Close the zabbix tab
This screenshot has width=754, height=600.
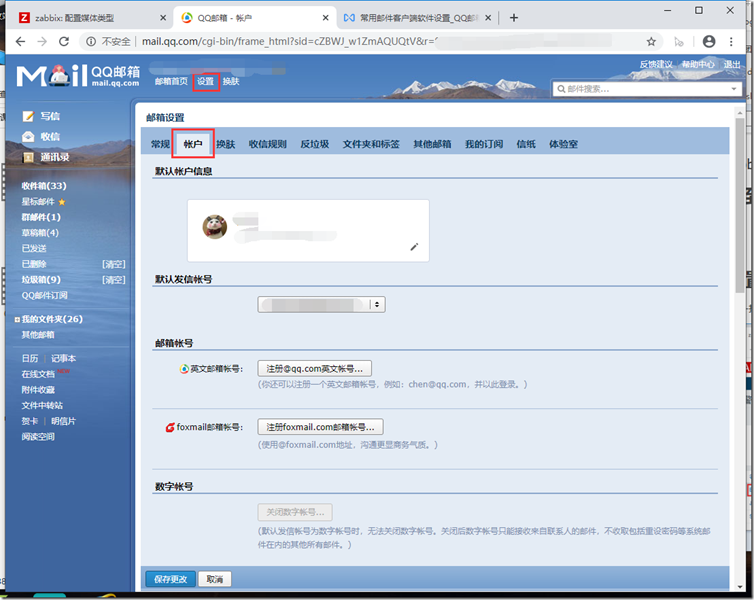pos(163,18)
